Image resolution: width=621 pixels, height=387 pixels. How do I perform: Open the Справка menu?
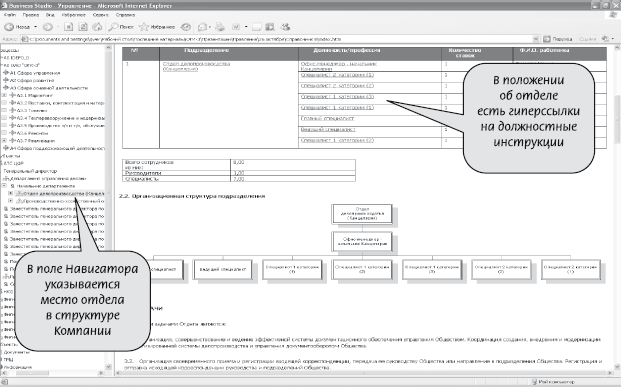click(x=125, y=15)
